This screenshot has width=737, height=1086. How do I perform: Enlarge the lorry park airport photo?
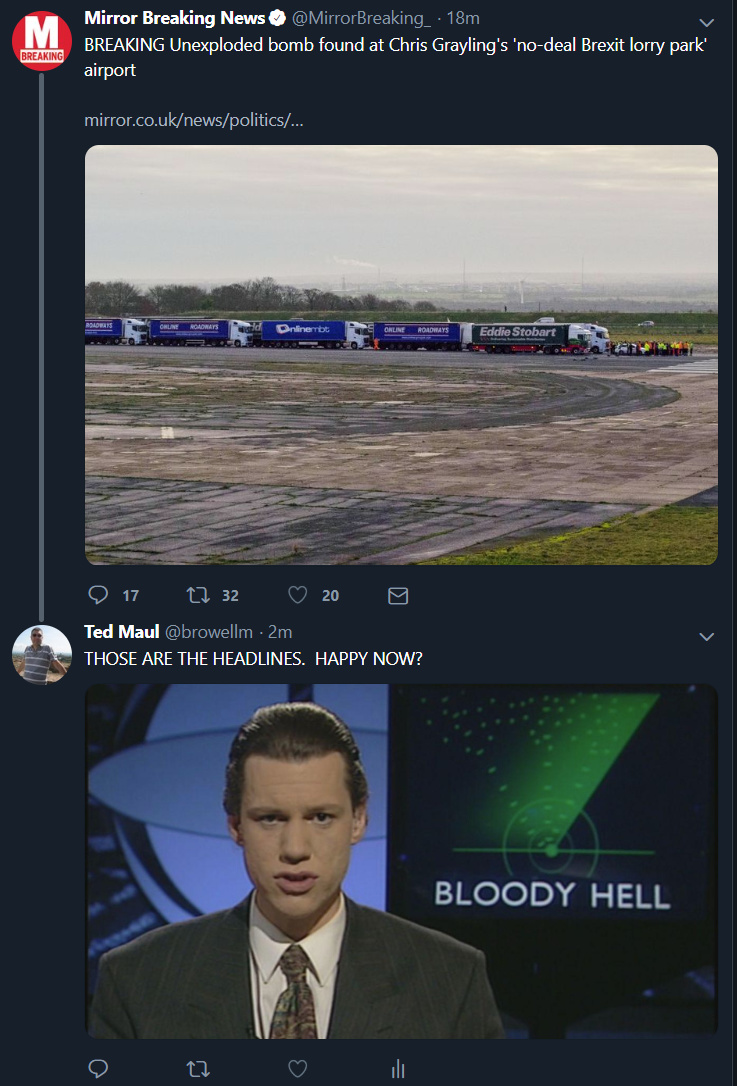pos(401,355)
